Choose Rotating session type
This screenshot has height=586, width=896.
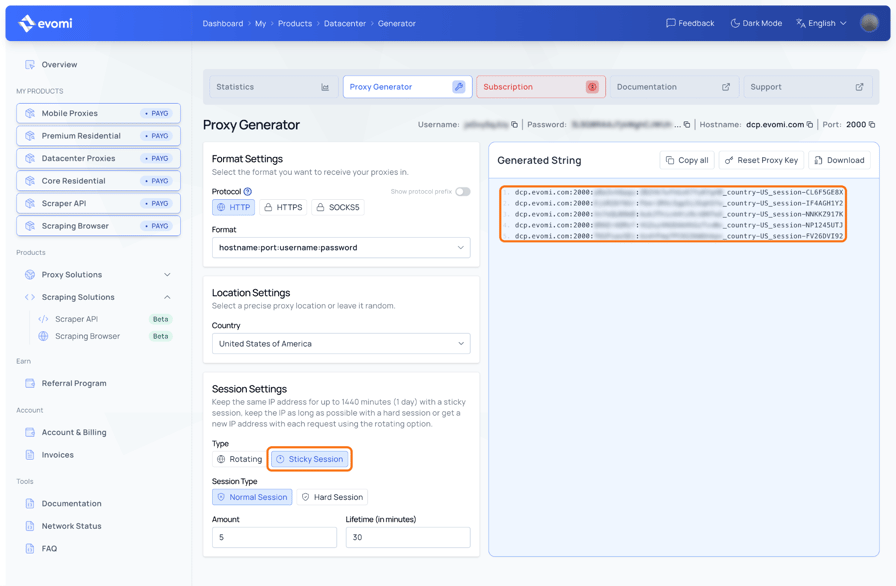pos(239,459)
